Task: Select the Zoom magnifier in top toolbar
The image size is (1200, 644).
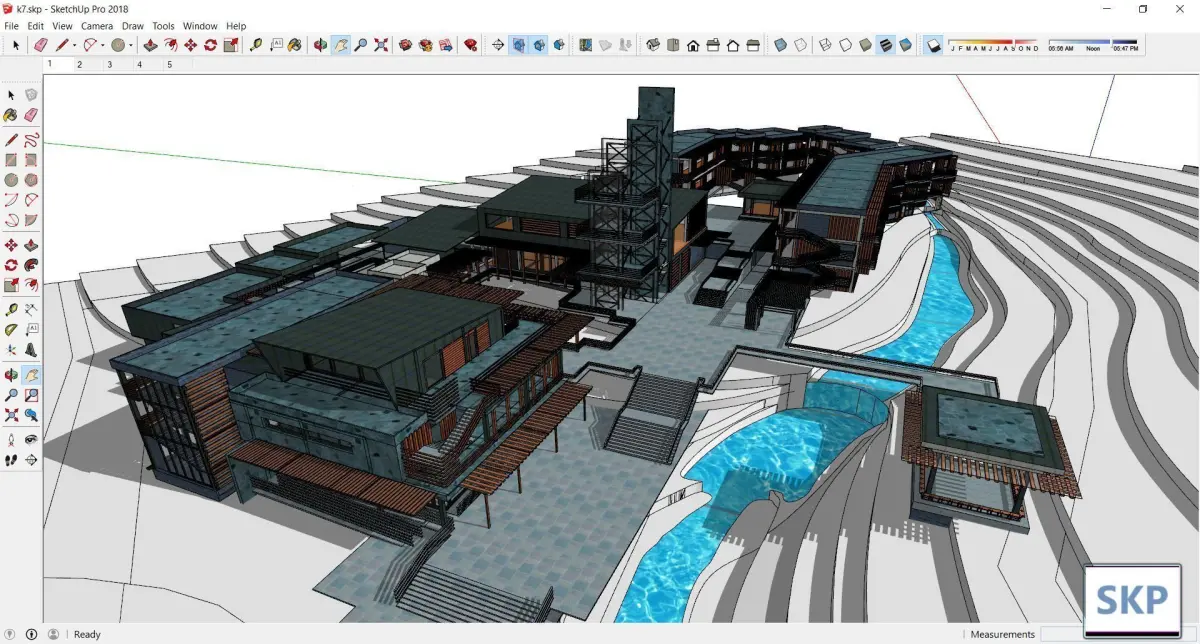Action: click(x=360, y=45)
